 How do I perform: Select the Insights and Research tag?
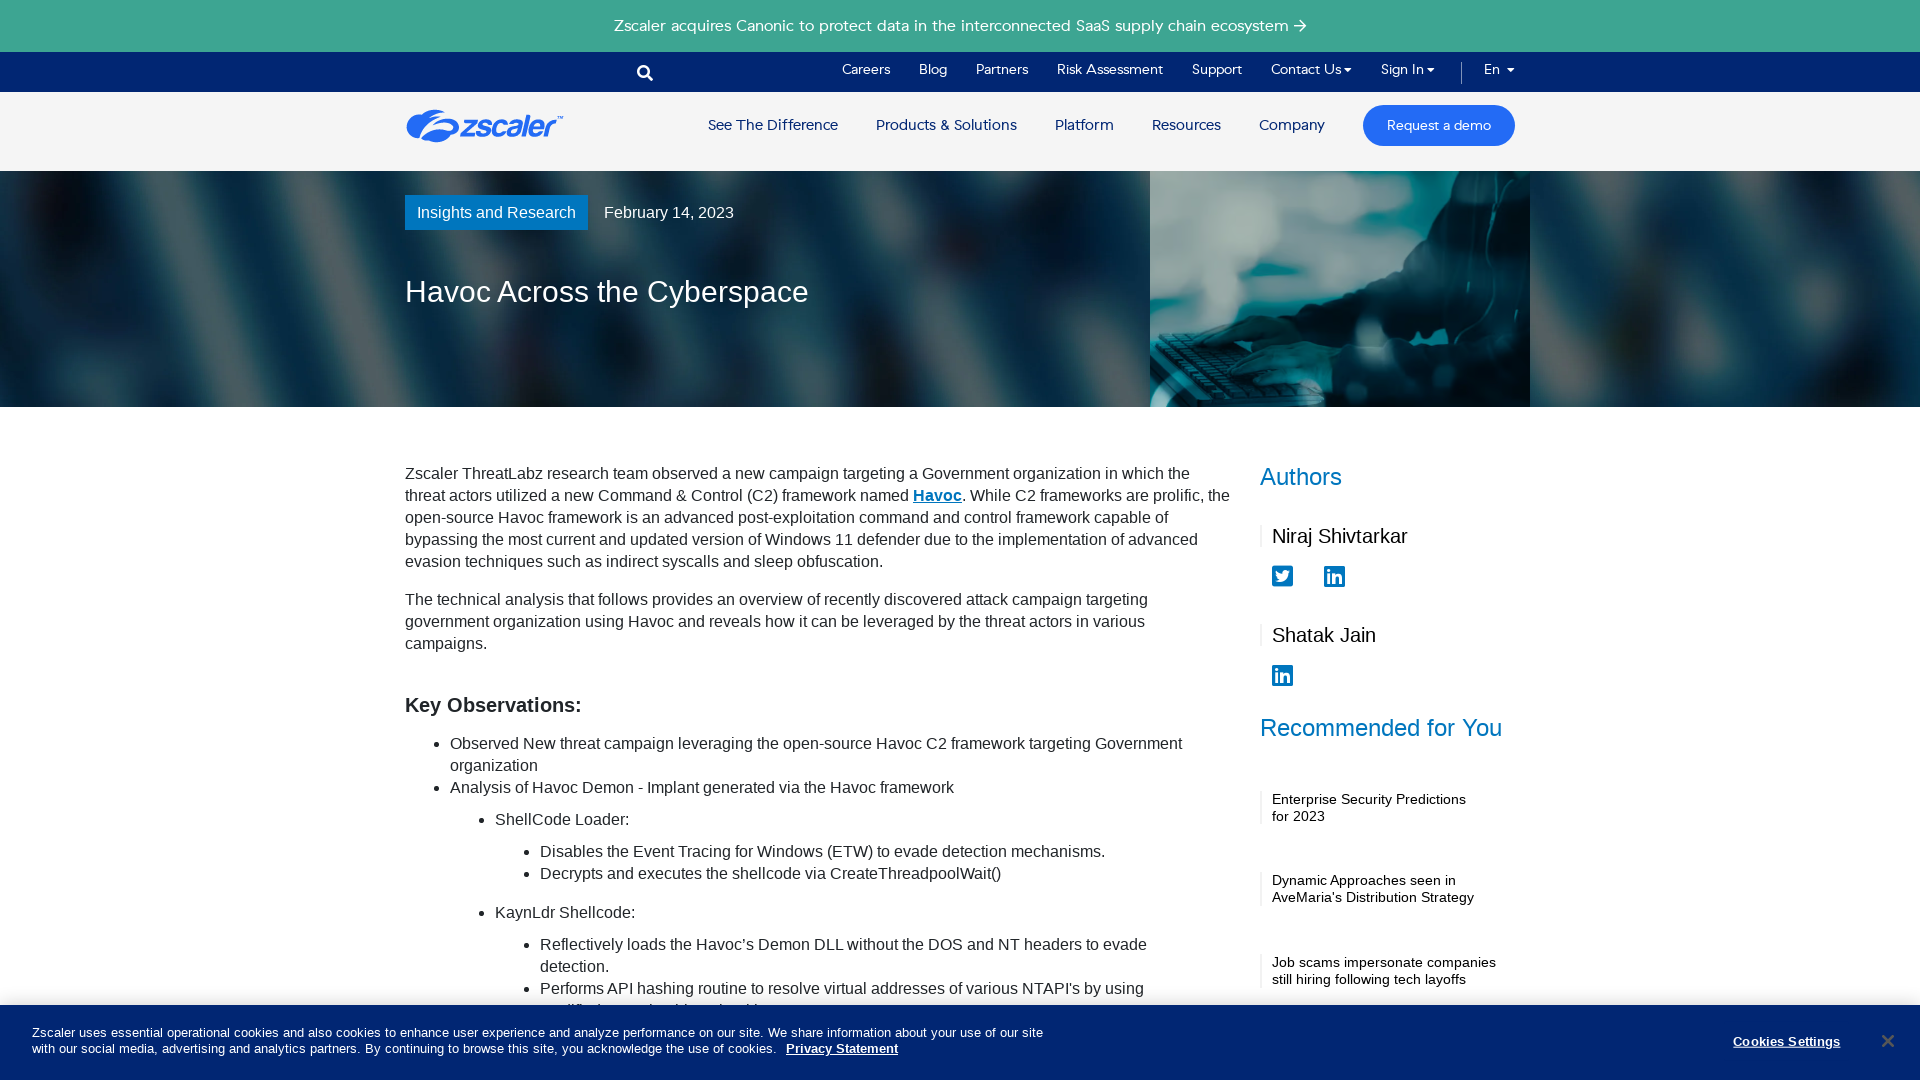pyautogui.click(x=496, y=212)
